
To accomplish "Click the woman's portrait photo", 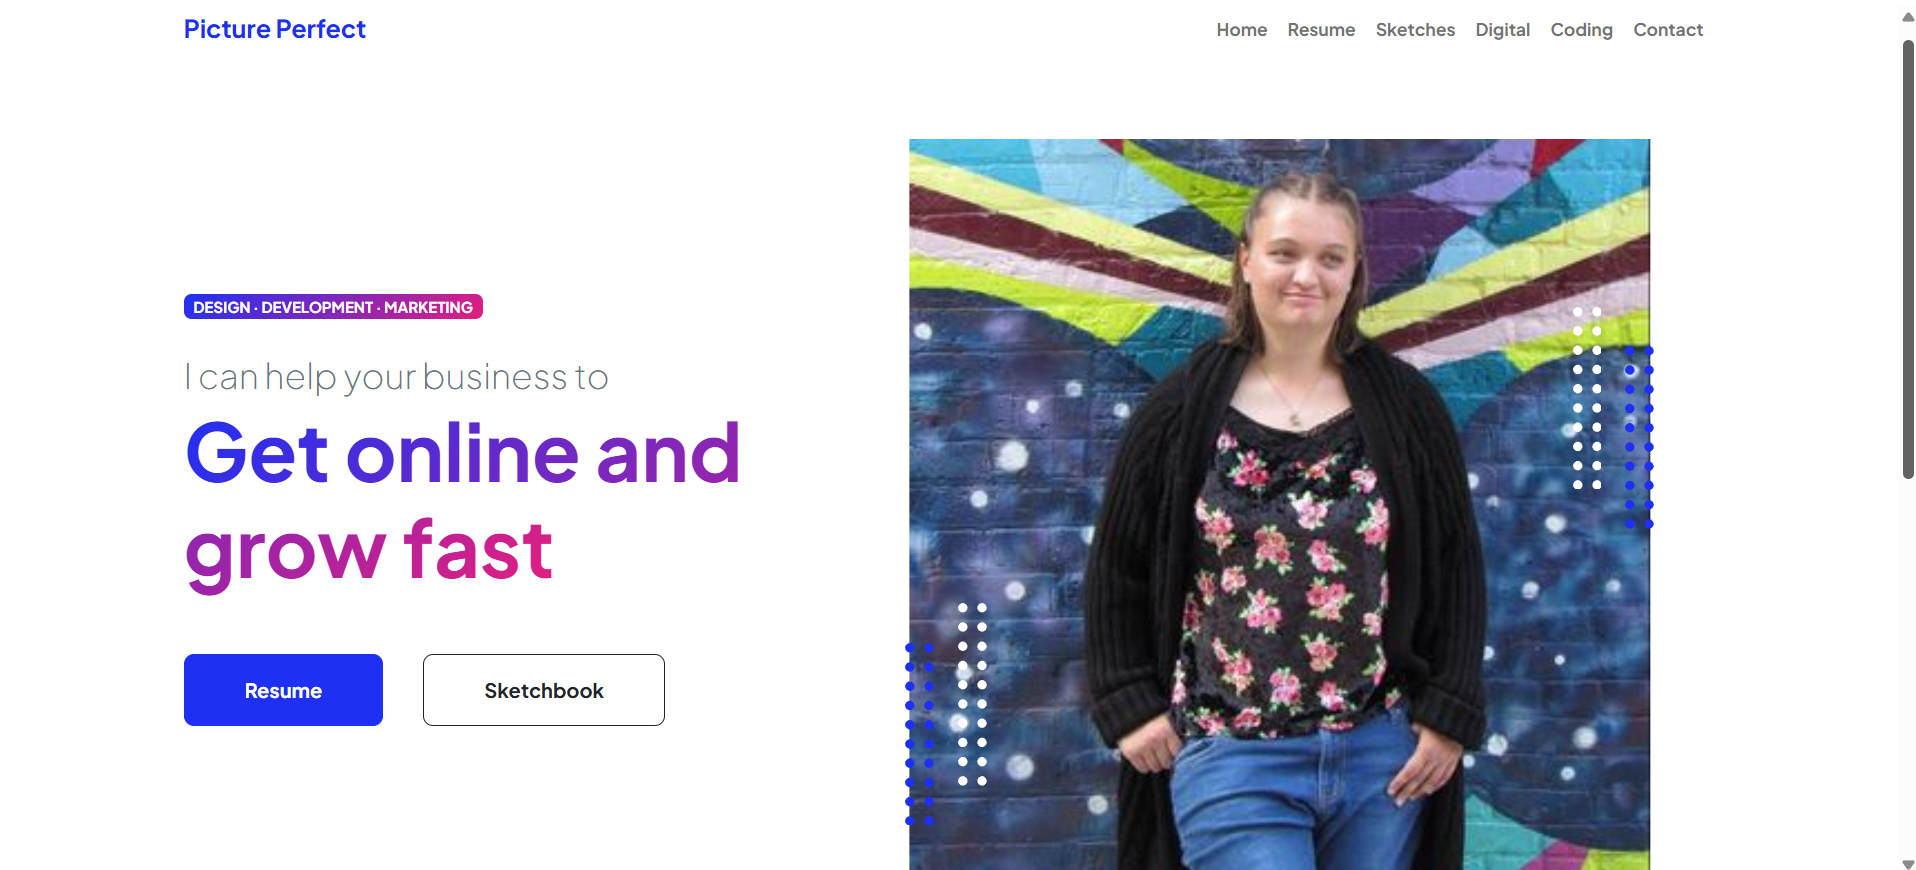I will coord(1279,504).
